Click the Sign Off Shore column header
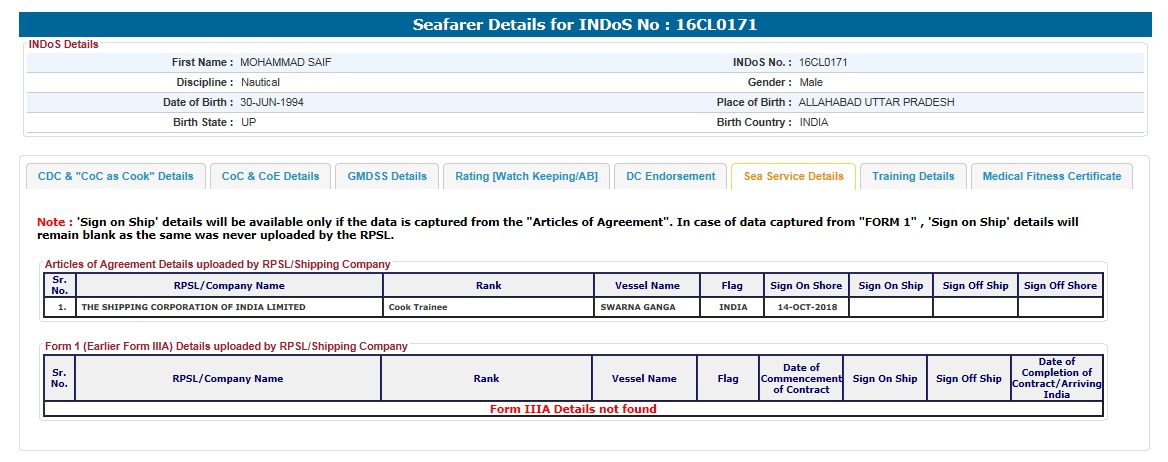 pos(1060,286)
